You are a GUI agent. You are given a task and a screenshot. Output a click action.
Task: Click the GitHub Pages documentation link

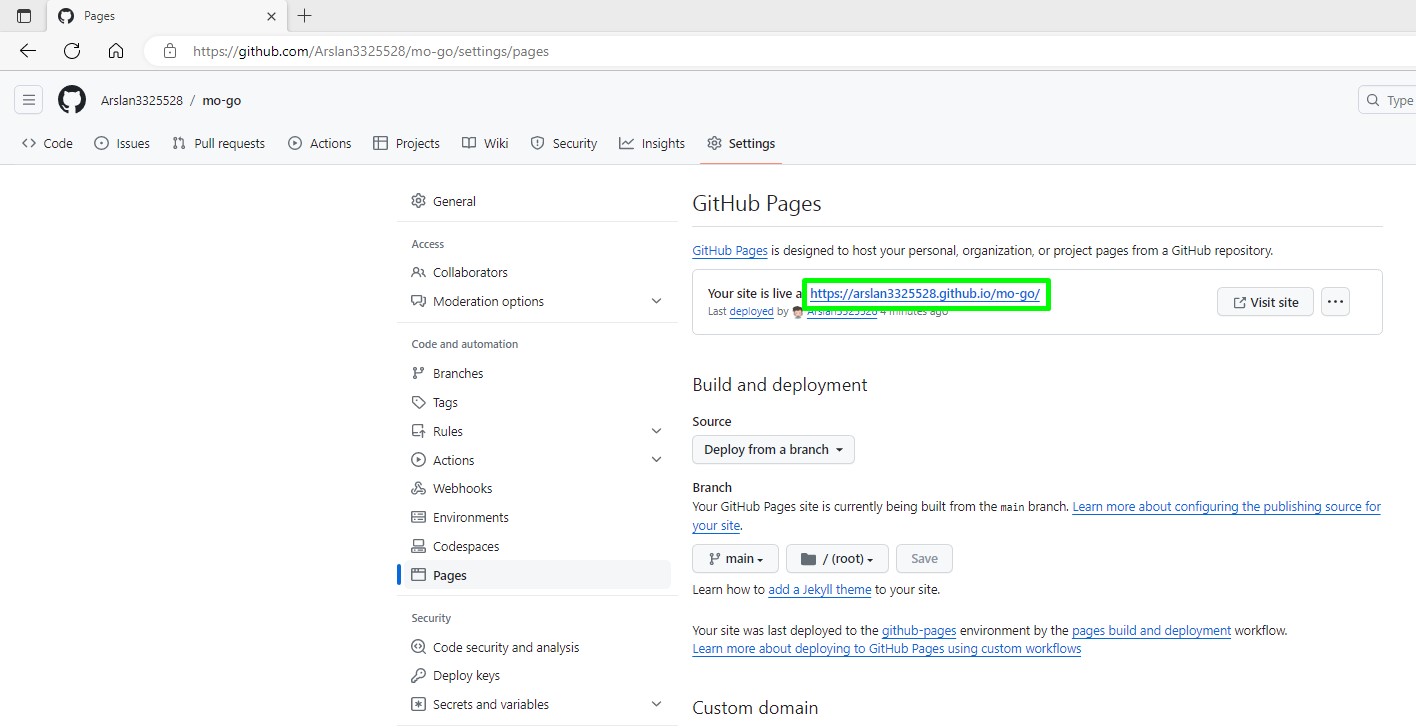(x=730, y=251)
